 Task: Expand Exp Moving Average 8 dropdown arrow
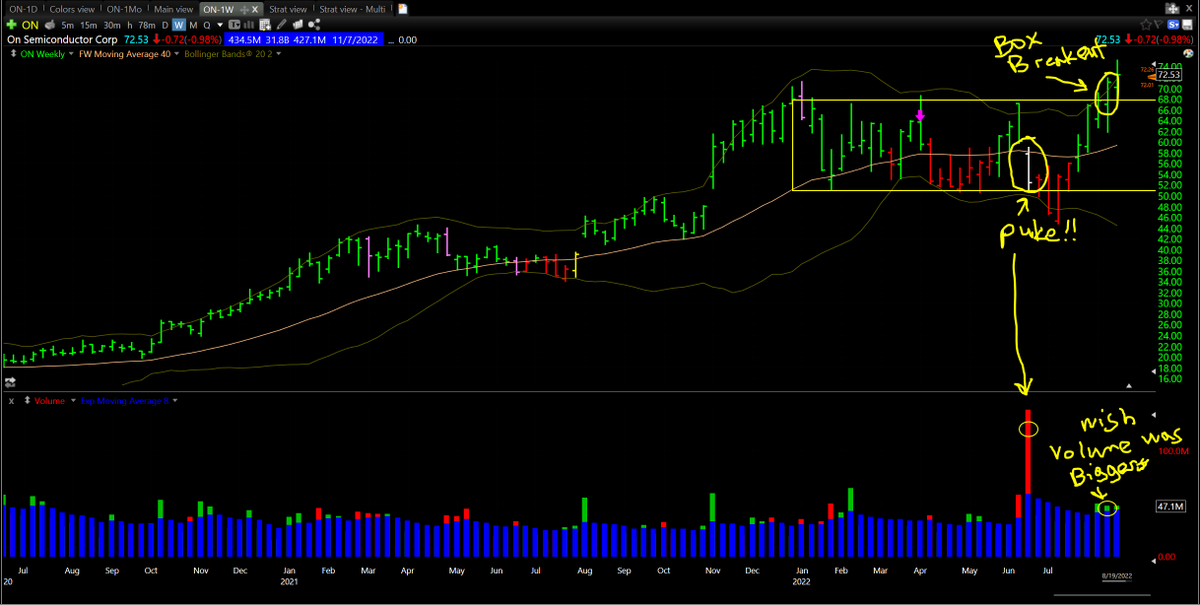click(x=175, y=400)
